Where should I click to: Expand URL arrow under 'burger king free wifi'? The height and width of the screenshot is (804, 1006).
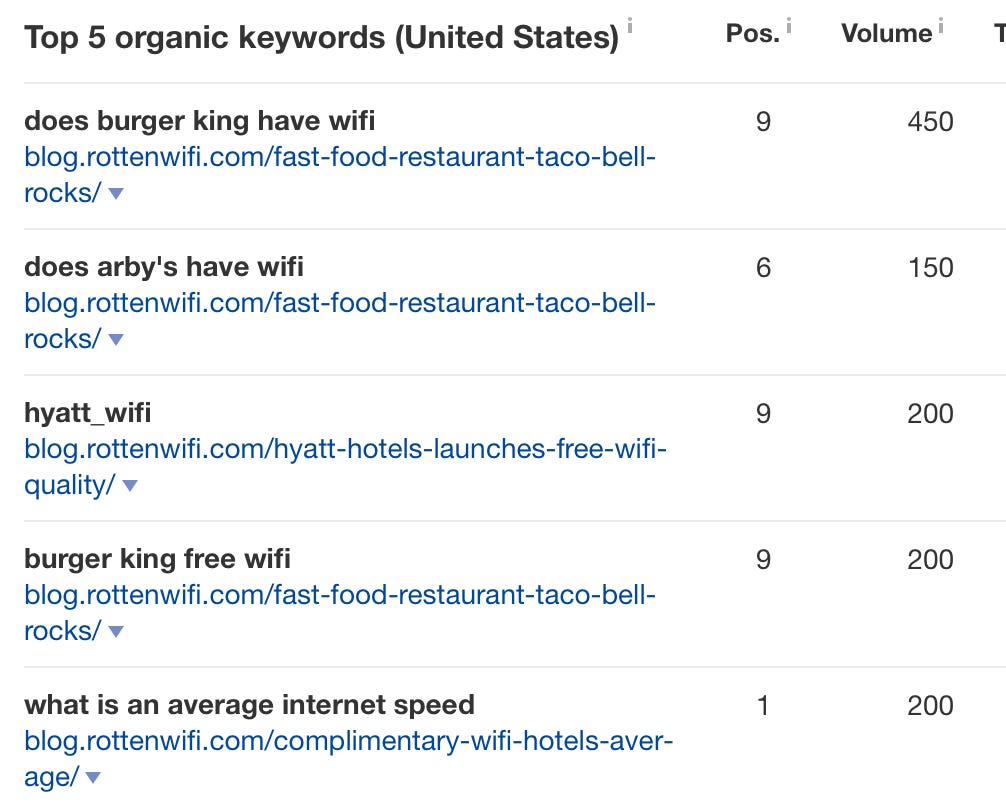click(116, 632)
